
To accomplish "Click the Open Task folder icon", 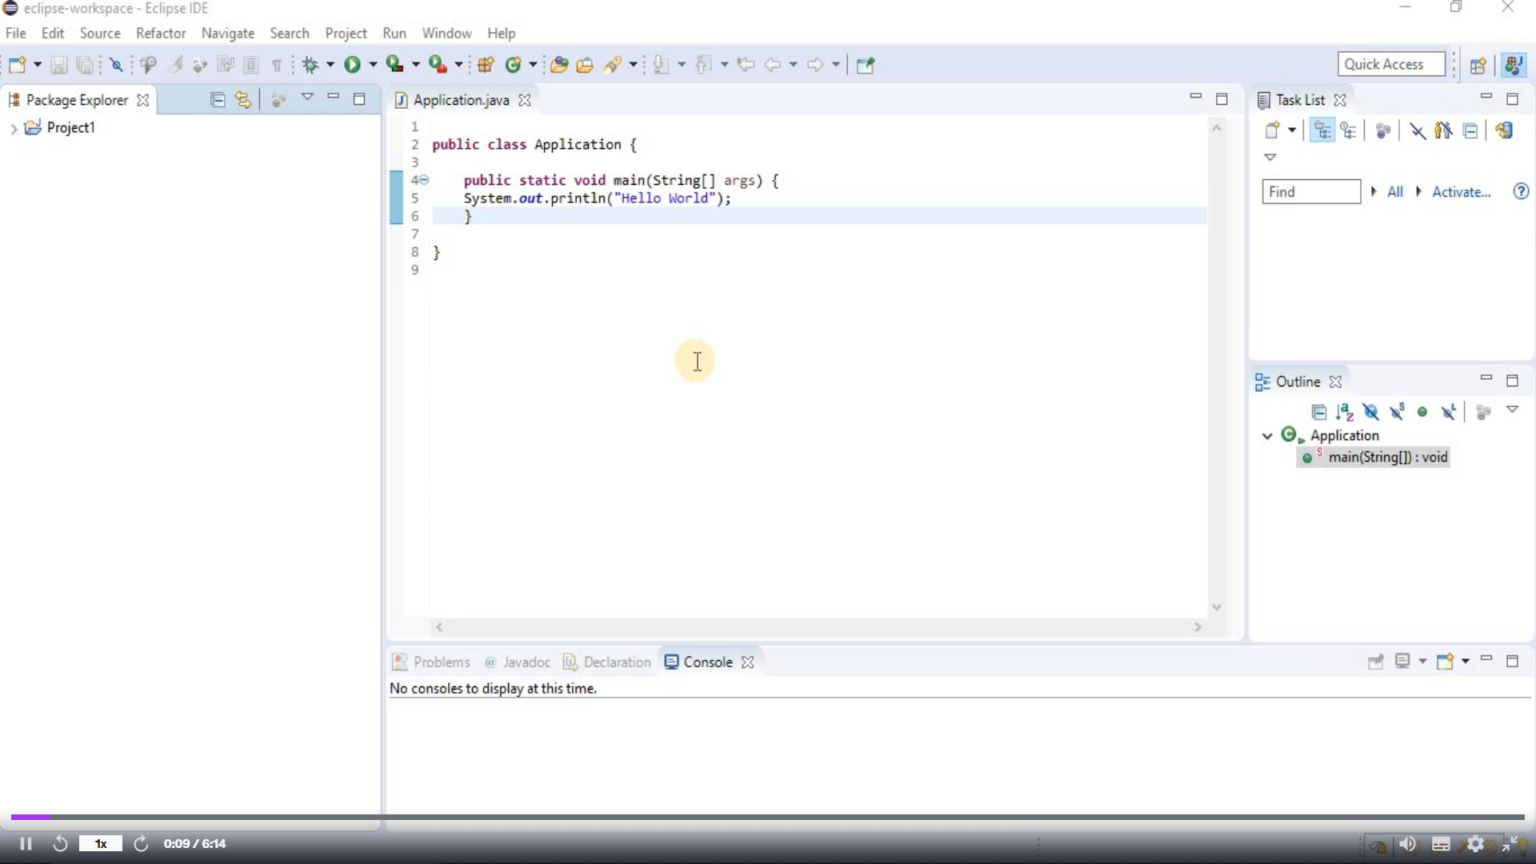I will [x=585, y=65].
